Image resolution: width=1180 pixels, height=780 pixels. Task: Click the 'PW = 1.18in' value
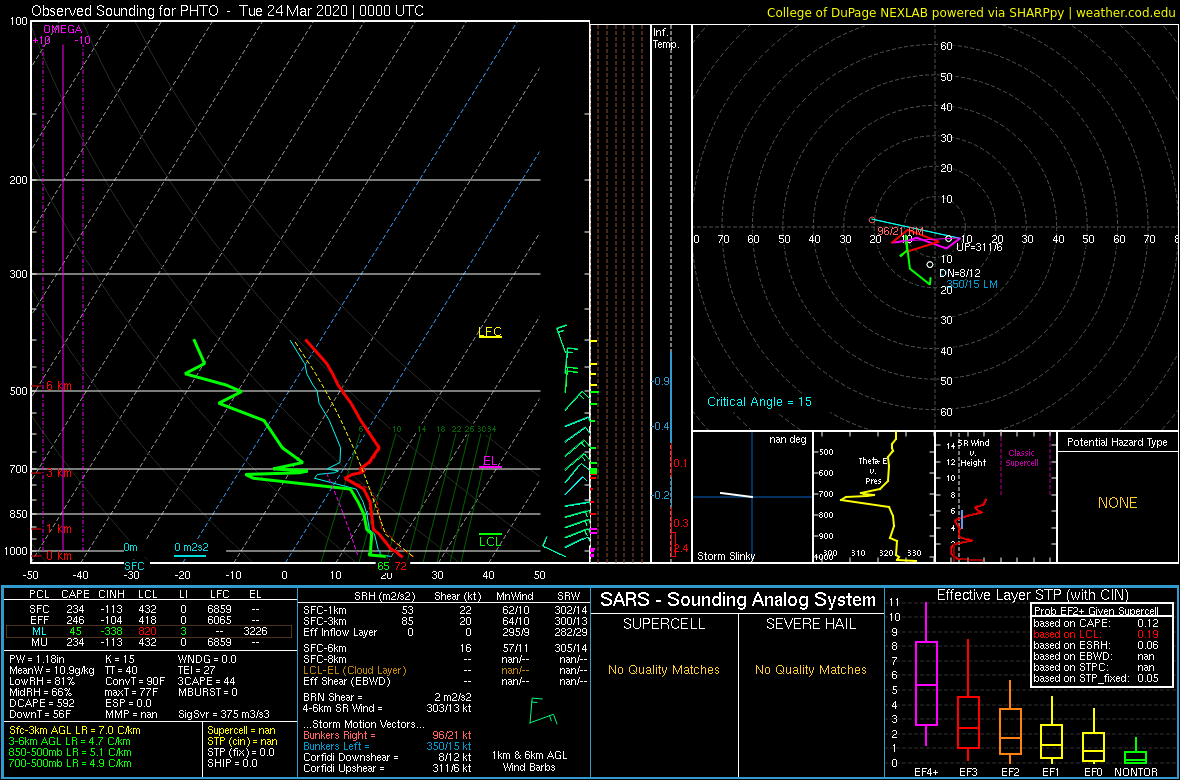[x=38, y=658]
